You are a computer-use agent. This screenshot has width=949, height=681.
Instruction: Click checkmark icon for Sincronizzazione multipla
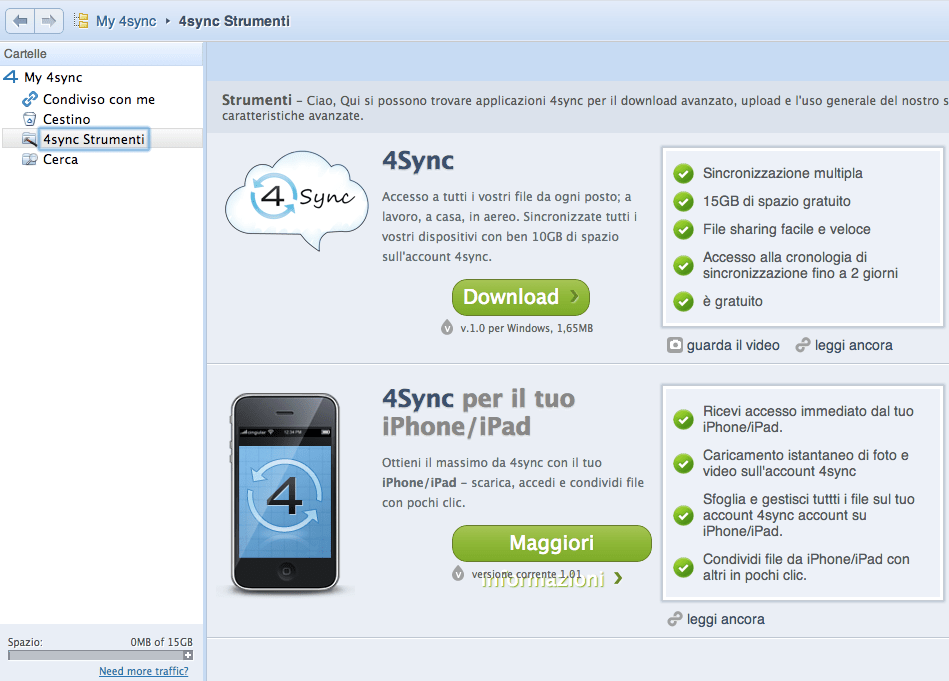pos(683,173)
